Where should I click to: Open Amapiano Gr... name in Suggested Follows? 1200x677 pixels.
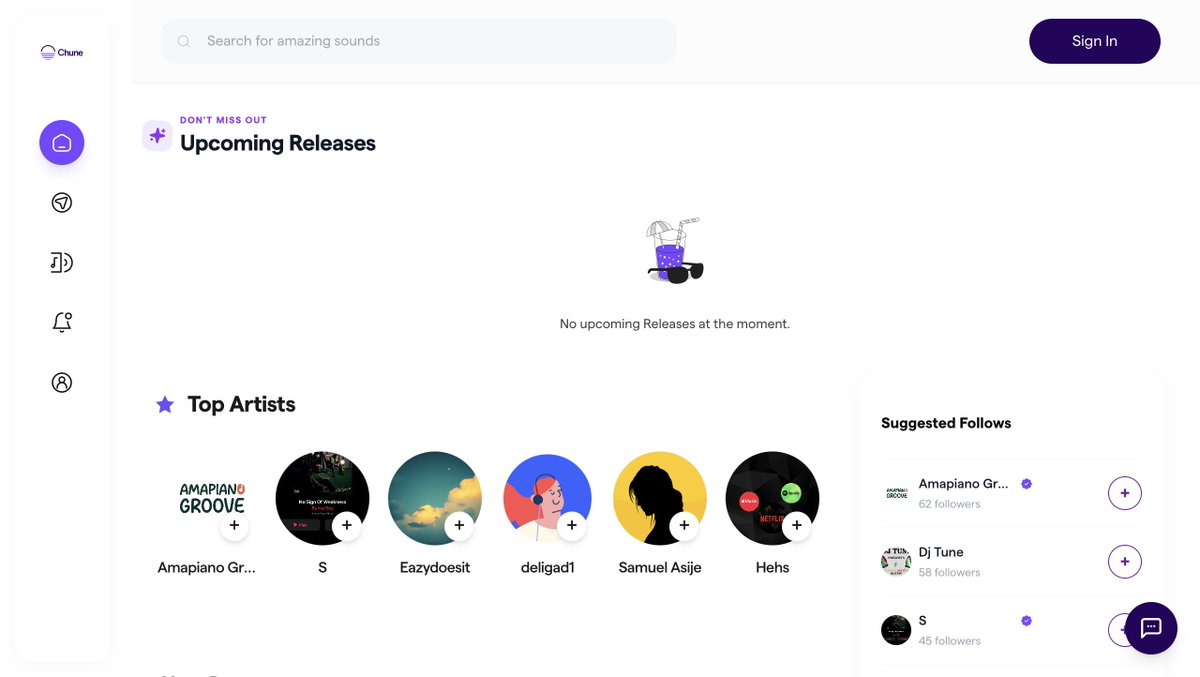point(964,484)
